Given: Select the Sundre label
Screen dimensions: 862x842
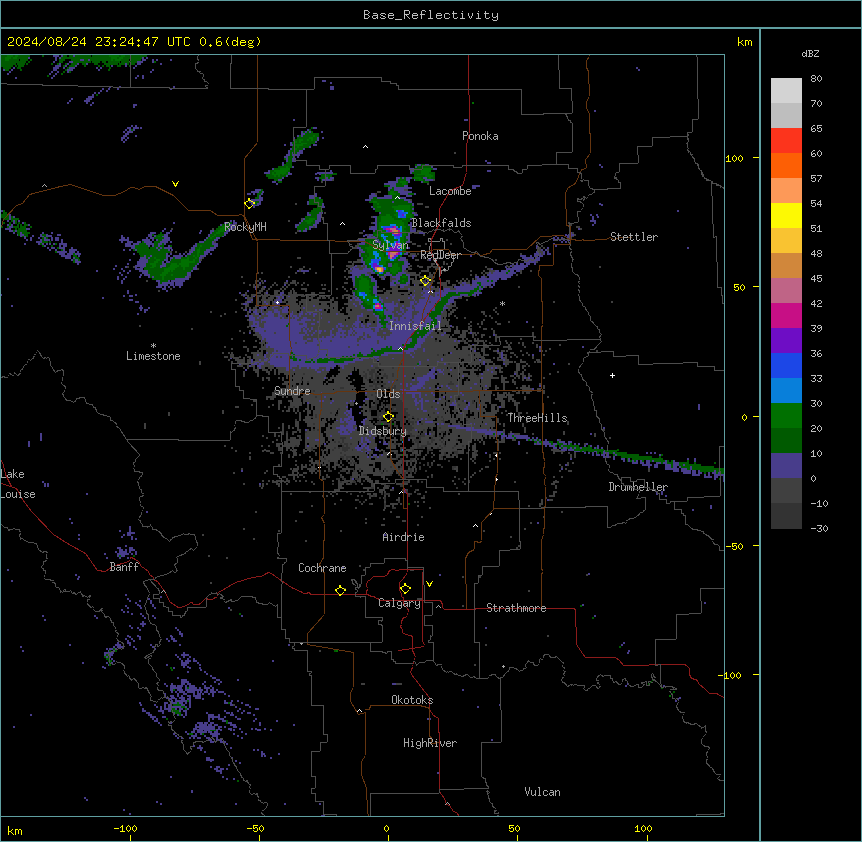Looking at the screenshot, I should click(x=292, y=391).
